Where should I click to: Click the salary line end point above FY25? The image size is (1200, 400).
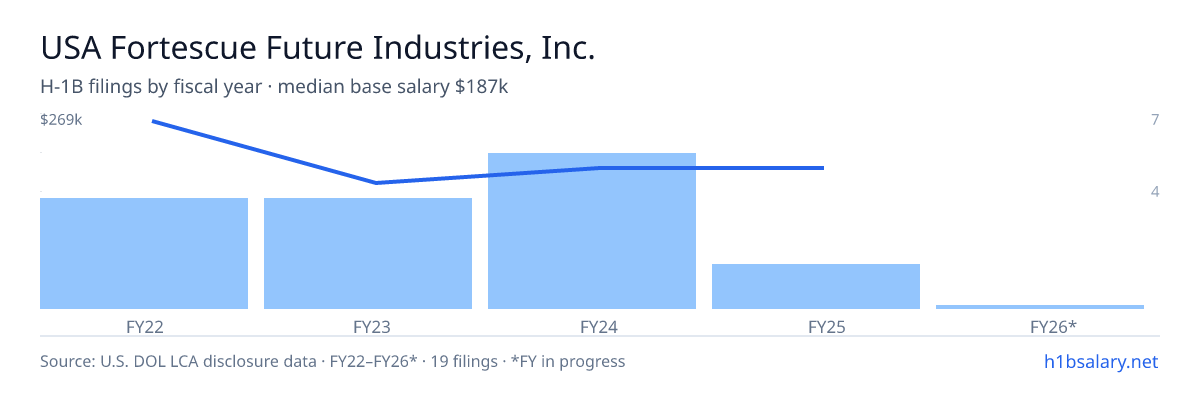coord(823,168)
